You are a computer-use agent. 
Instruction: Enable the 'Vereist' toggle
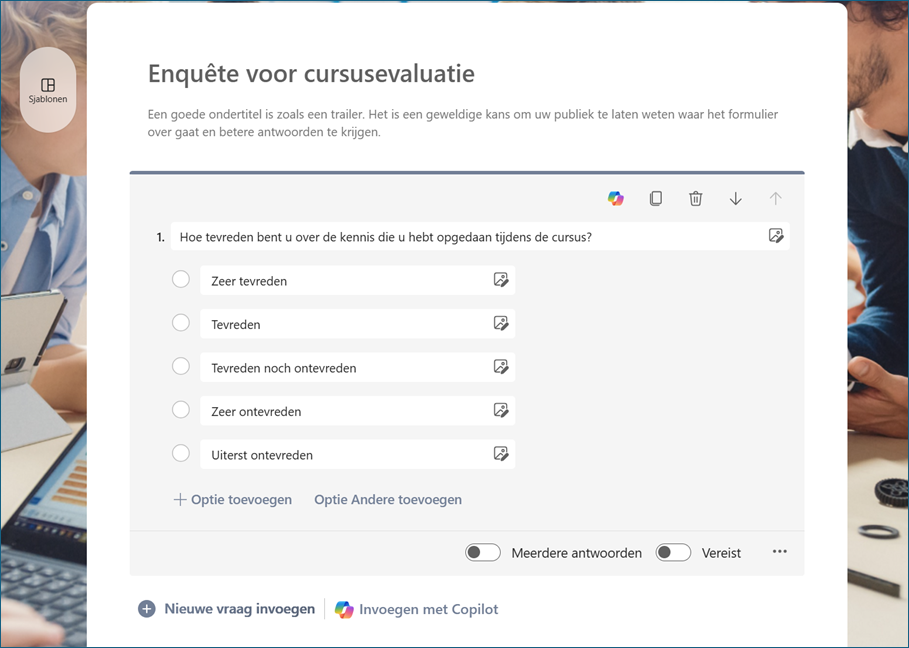pyautogui.click(x=673, y=552)
